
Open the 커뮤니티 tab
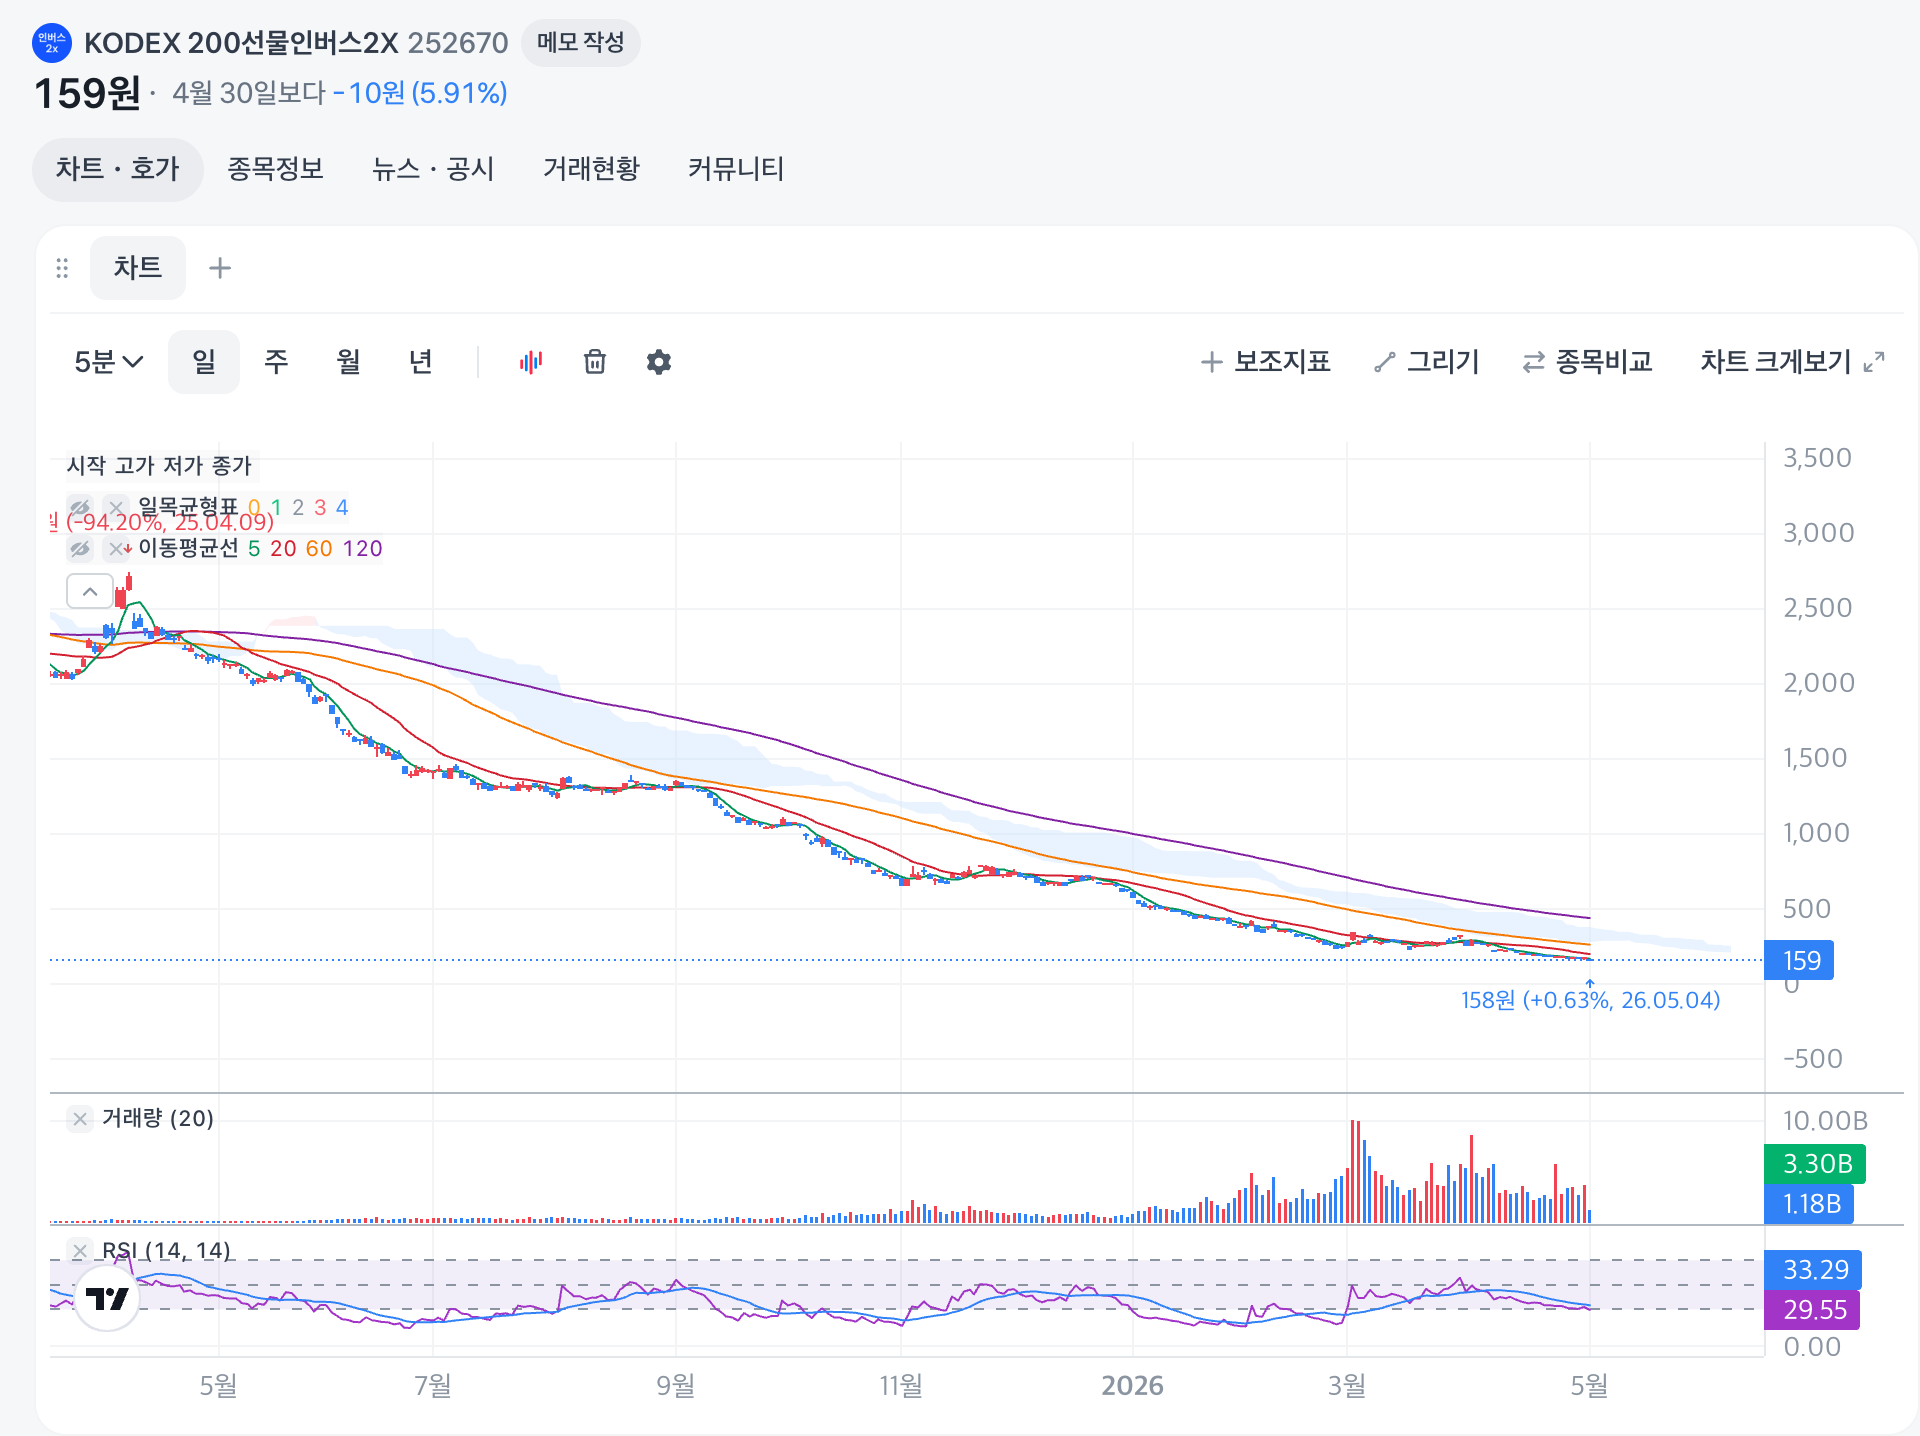coord(736,169)
